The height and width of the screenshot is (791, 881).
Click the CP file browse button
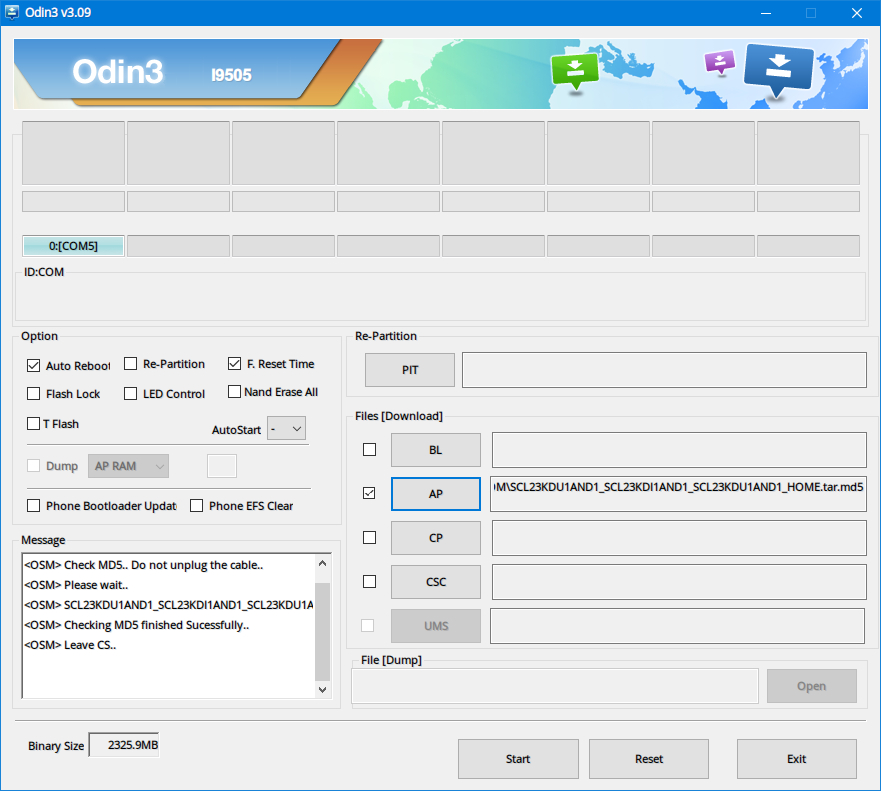click(436, 538)
